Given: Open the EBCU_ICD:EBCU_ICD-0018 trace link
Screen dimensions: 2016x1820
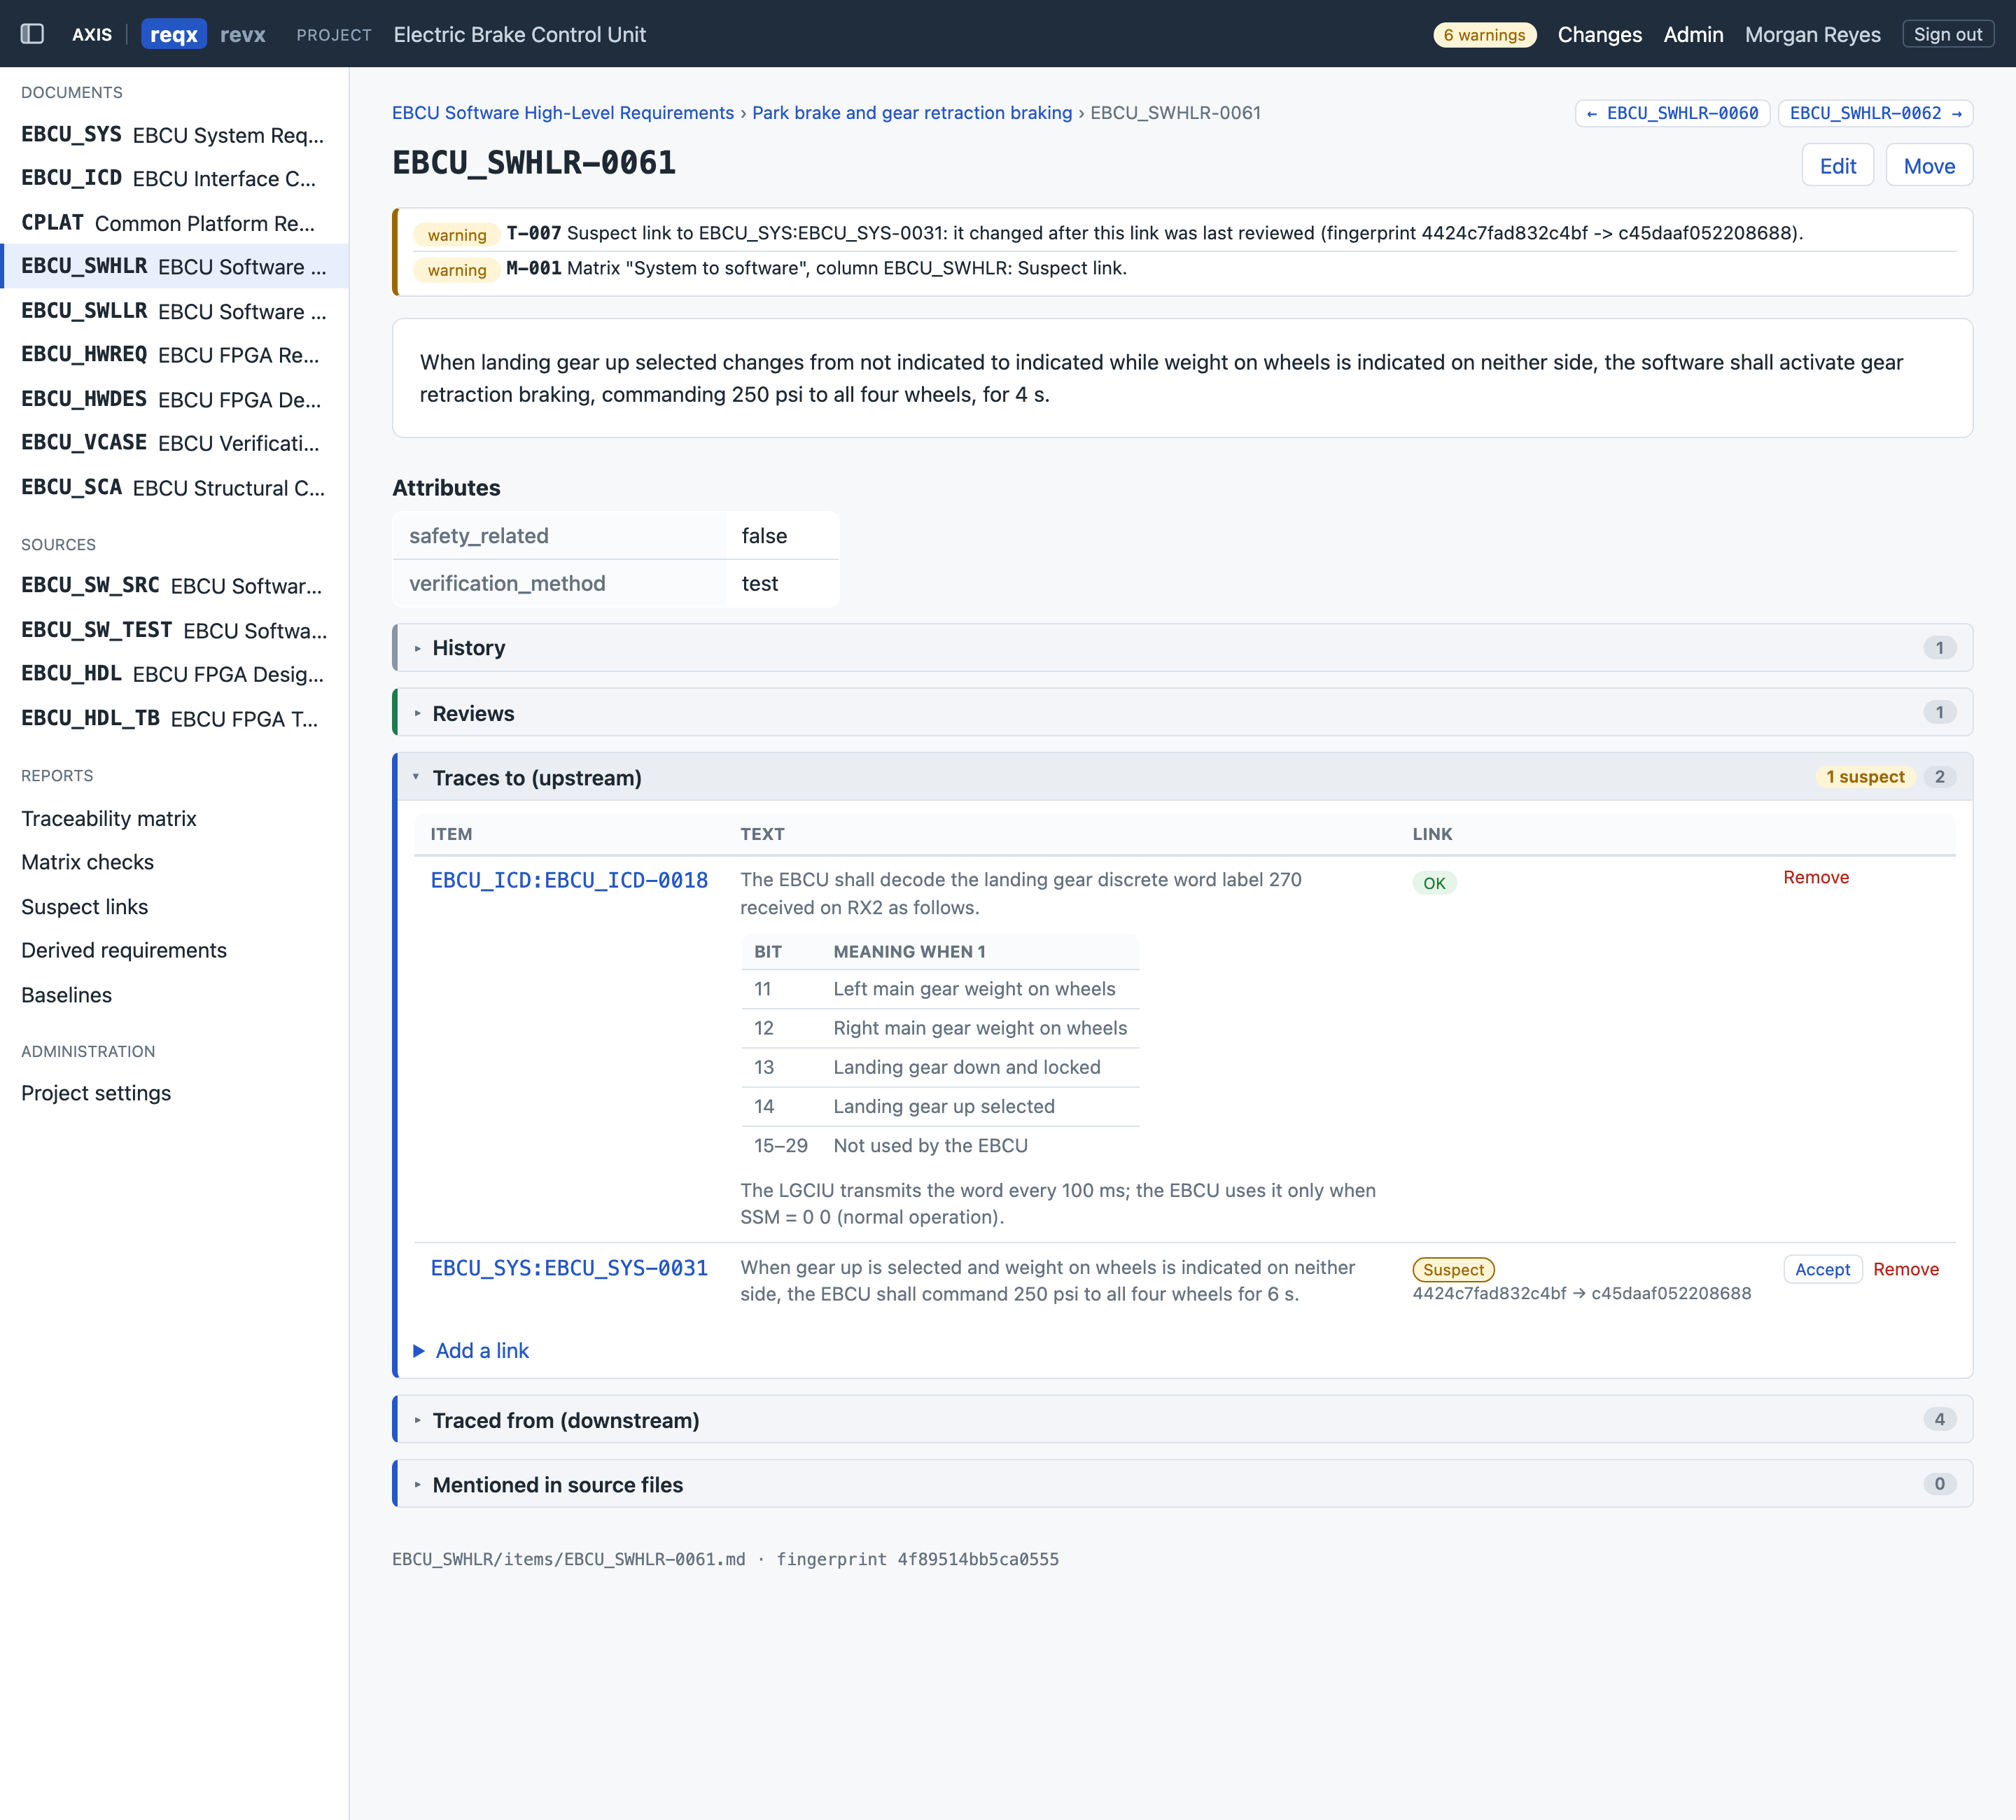Looking at the screenshot, I should 569,880.
